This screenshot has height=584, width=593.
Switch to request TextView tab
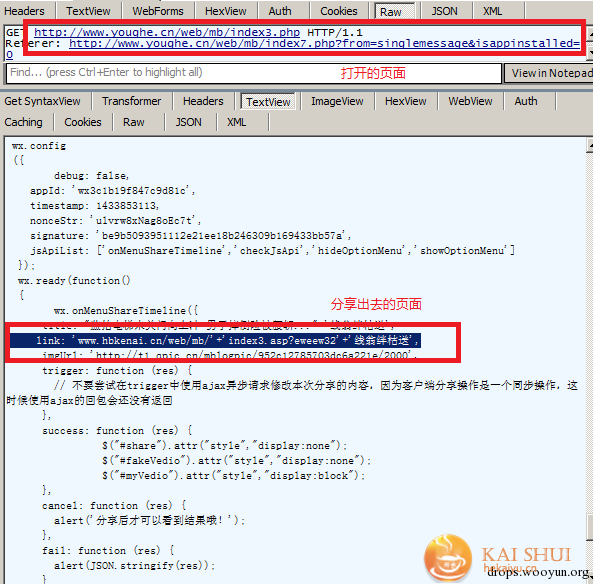pos(88,11)
